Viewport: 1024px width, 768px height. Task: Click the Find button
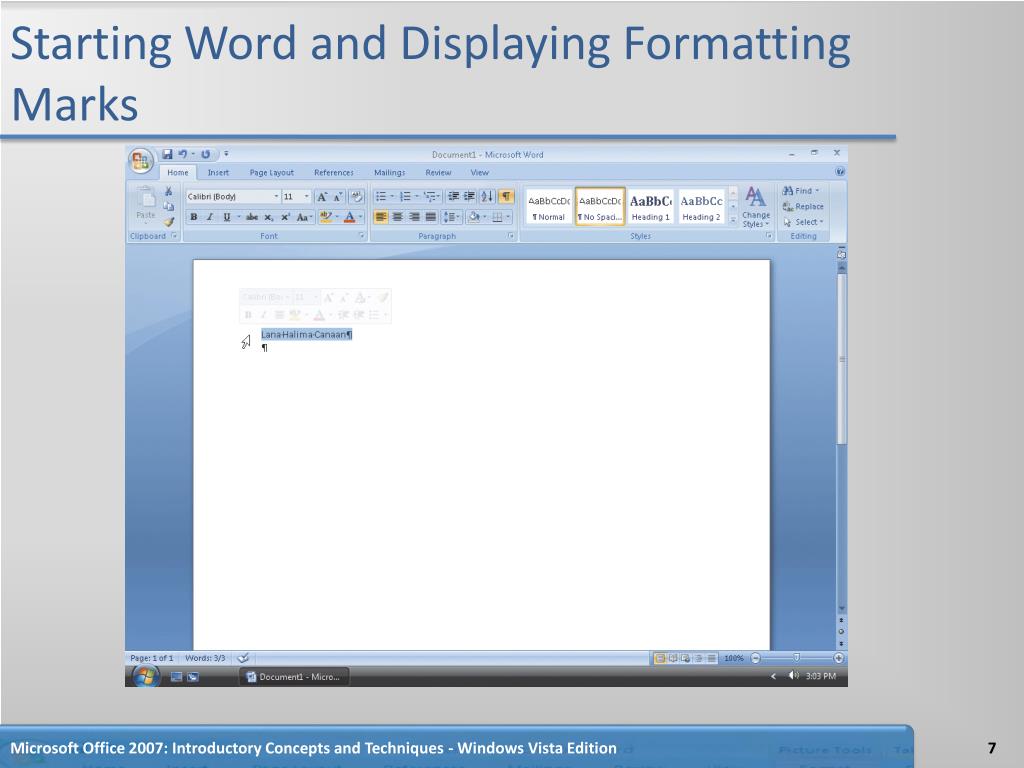801,191
